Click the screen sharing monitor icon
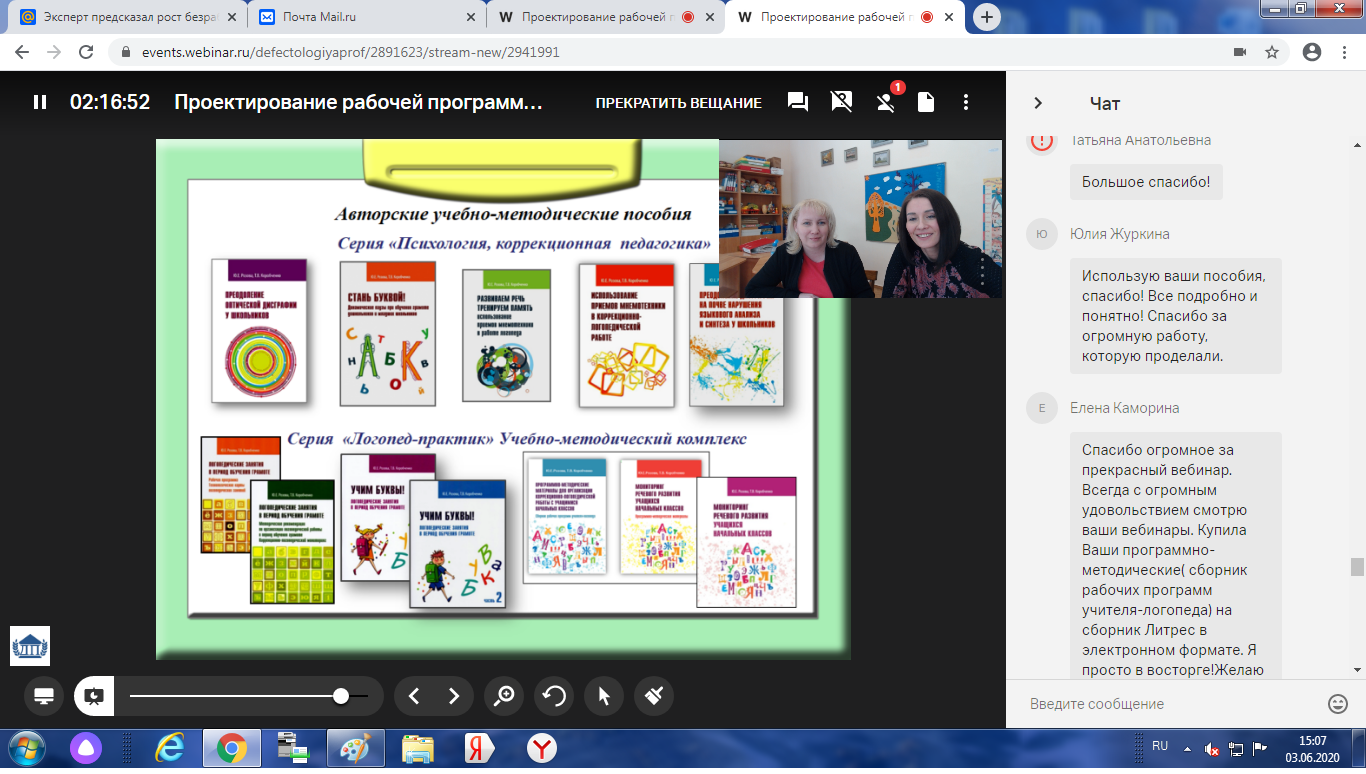Image resolution: width=1366 pixels, height=774 pixels. point(44,696)
